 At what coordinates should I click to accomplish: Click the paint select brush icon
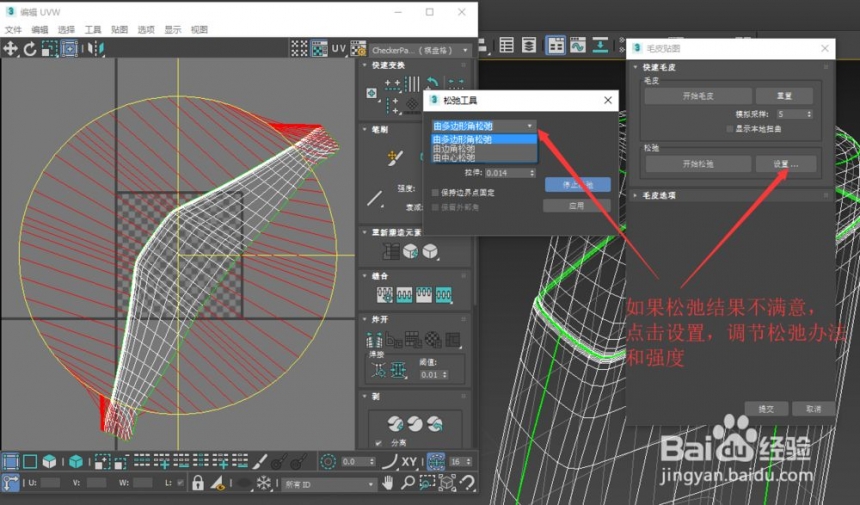pyautogui.click(x=259, y=462)
